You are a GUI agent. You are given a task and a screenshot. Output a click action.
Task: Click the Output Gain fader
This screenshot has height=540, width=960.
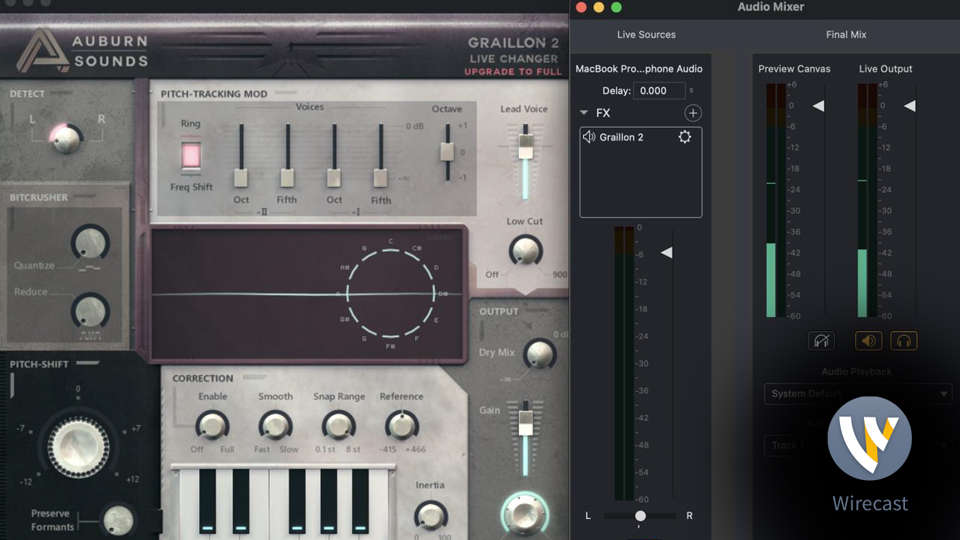click(x=525, y=423)
